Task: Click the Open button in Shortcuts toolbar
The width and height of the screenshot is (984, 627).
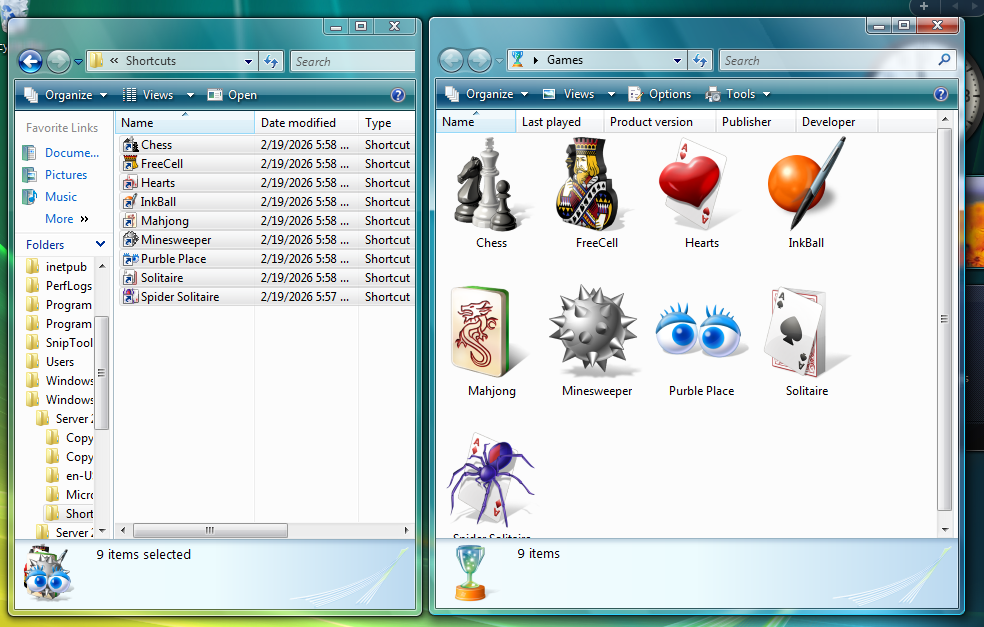Action: 232,95
